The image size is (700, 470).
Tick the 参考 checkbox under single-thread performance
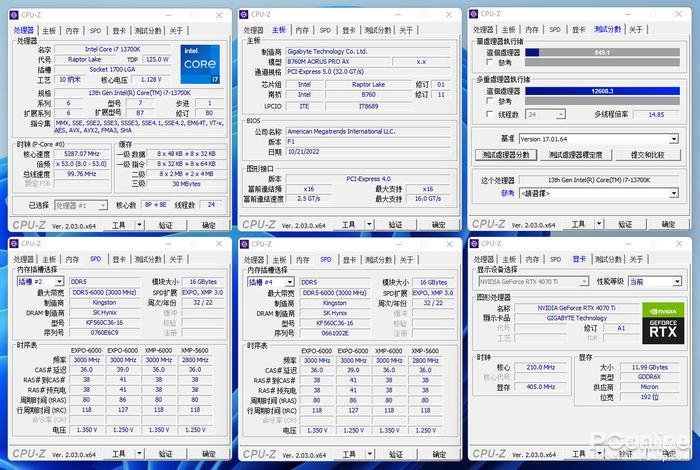pos(489,62)
